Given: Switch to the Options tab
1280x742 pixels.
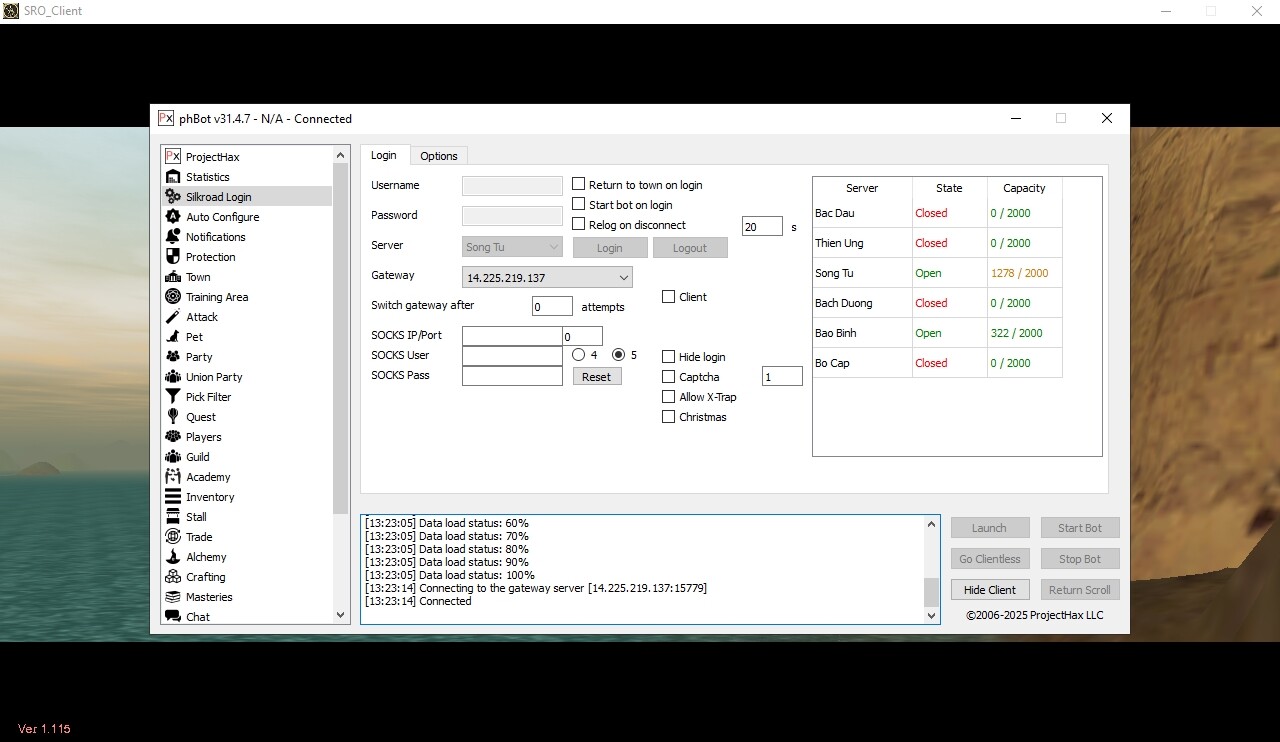Looking at the screenshot, I should pyautogui.click(x=438, y=156).
